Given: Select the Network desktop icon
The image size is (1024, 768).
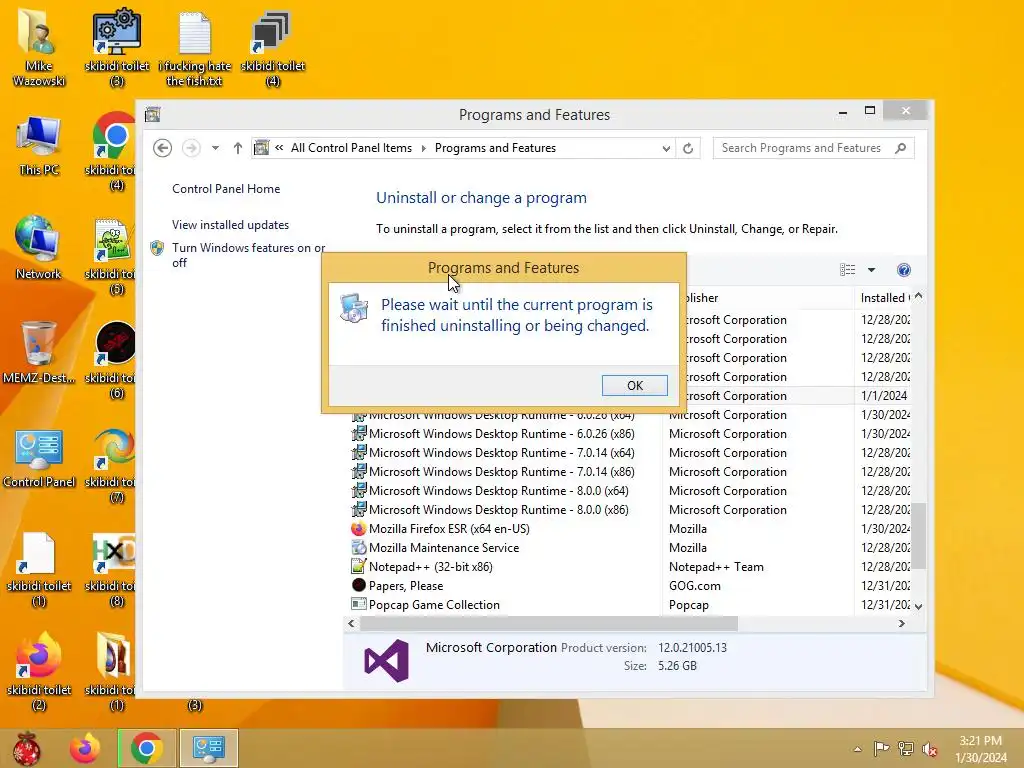Looking at the screenshot, I should [39, 248].
